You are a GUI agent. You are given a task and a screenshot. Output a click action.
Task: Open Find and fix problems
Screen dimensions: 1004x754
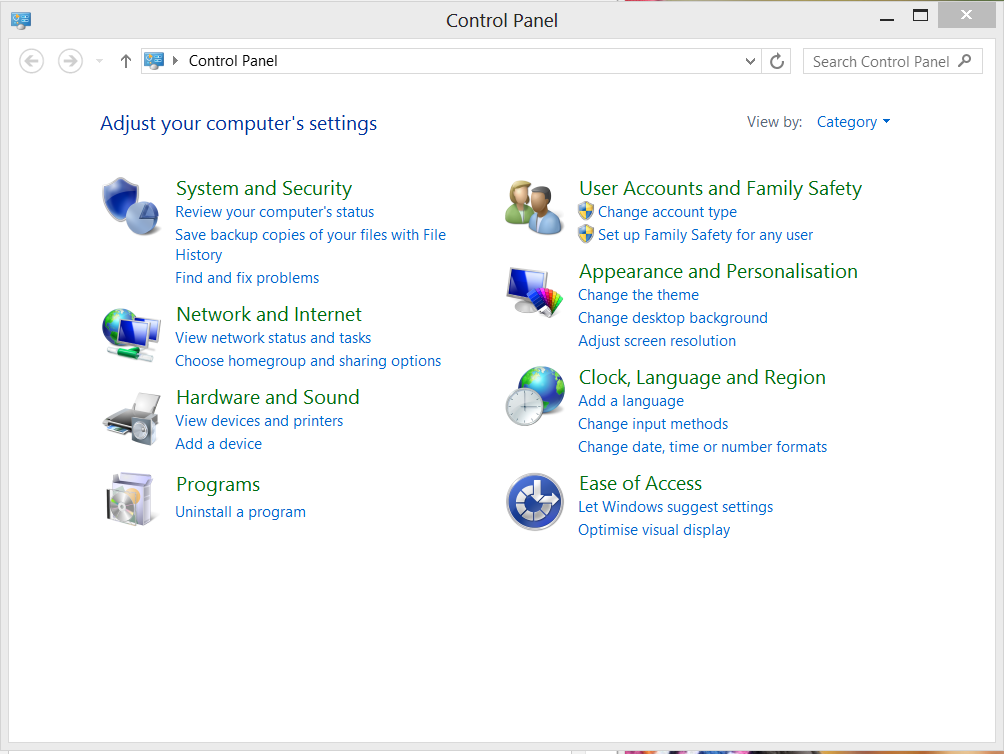pyautogui.click(x=247, y=278)
